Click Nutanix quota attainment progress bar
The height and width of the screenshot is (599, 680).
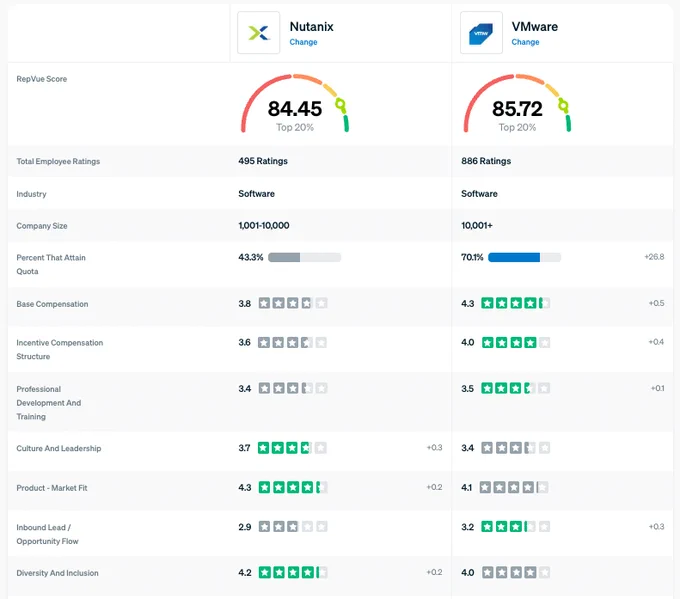coord(304,257)
